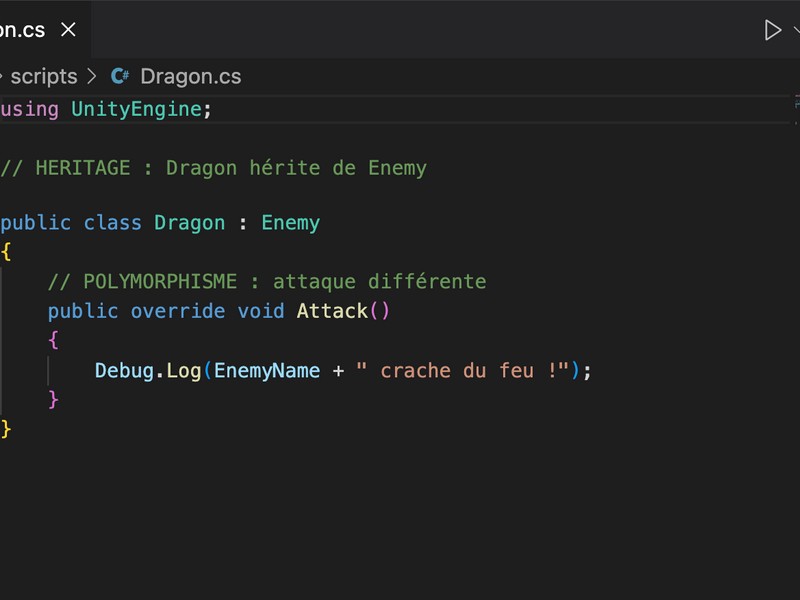The height and width of the screenshot is (600, 800).
Task: Click the override keyword
Action: (x=177, y=311)
